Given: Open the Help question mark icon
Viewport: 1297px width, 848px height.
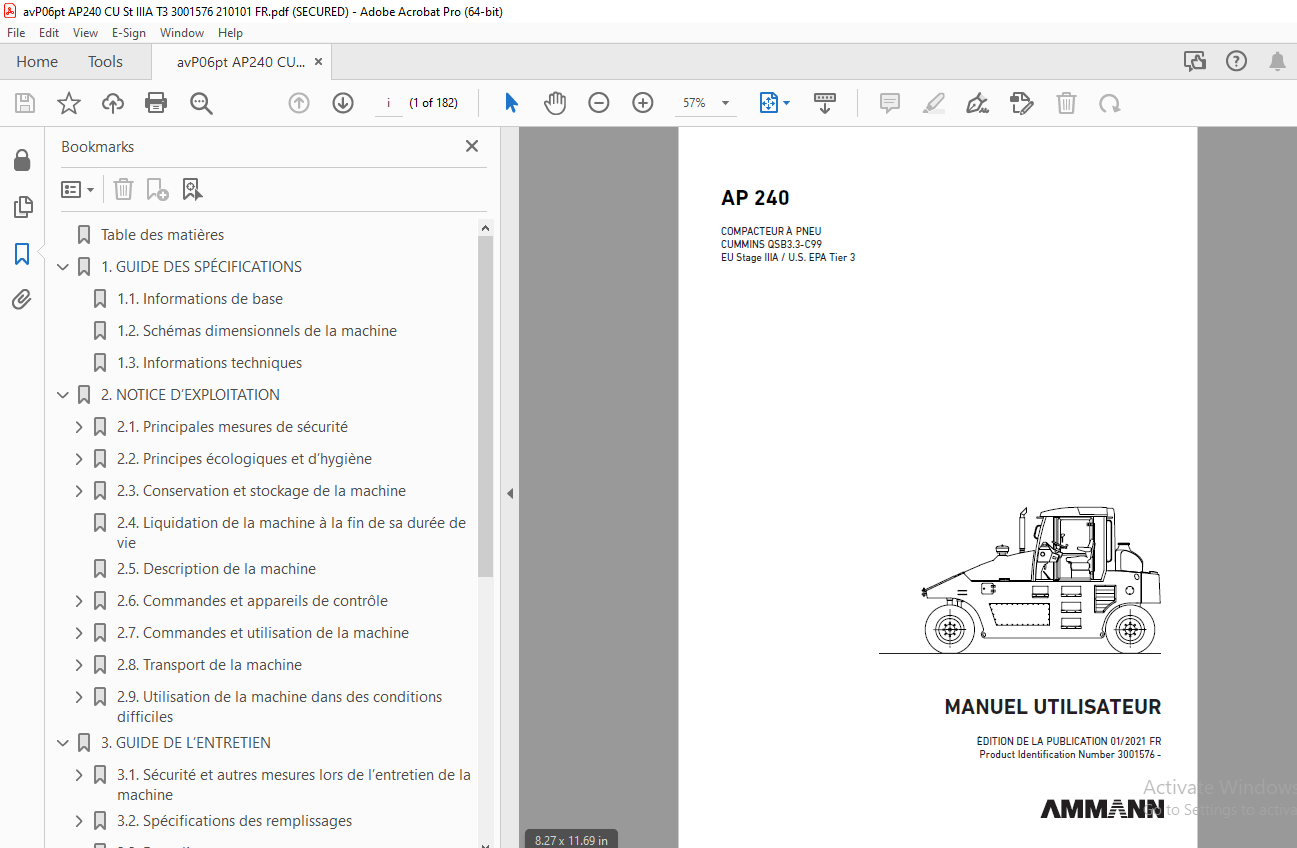Looking at the screenshot, I should tap(1237, 62).
